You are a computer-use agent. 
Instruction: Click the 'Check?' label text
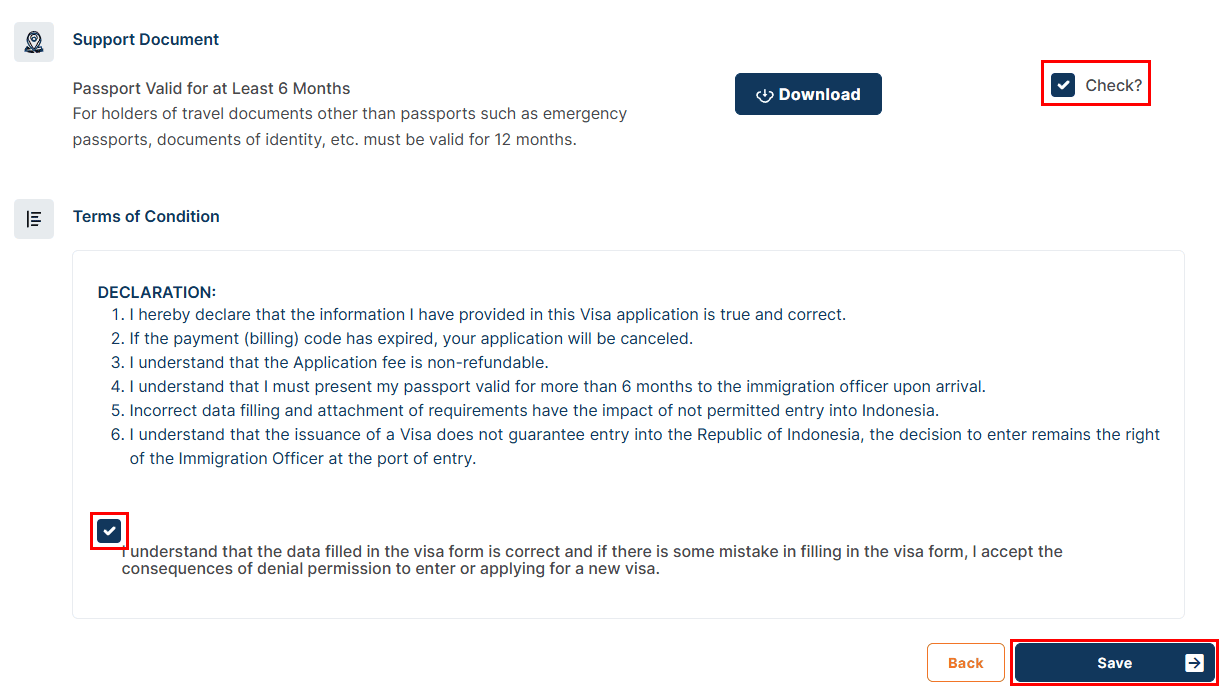pyautogui.click(x=1113, y=85)
